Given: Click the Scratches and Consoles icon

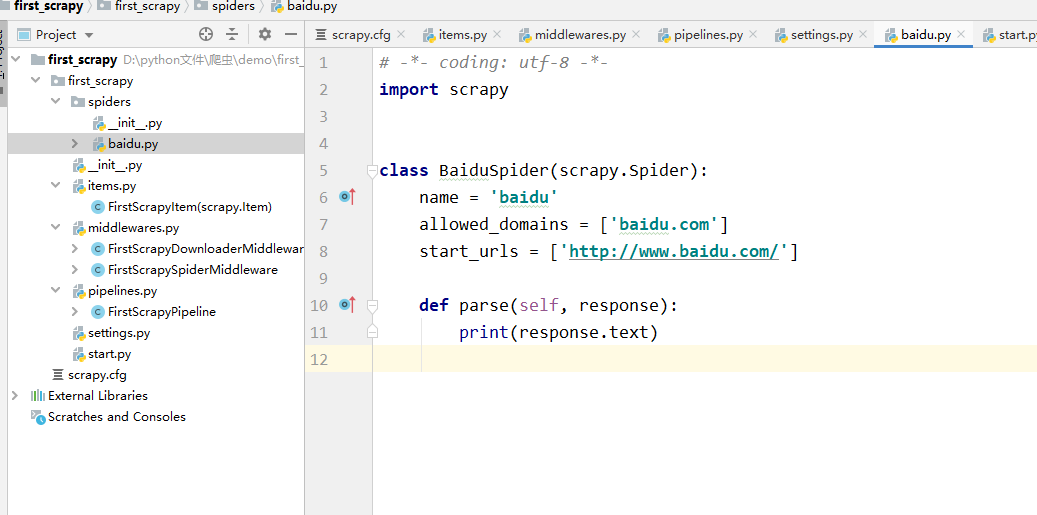Looking at the screenshot, I should point(38,416).
